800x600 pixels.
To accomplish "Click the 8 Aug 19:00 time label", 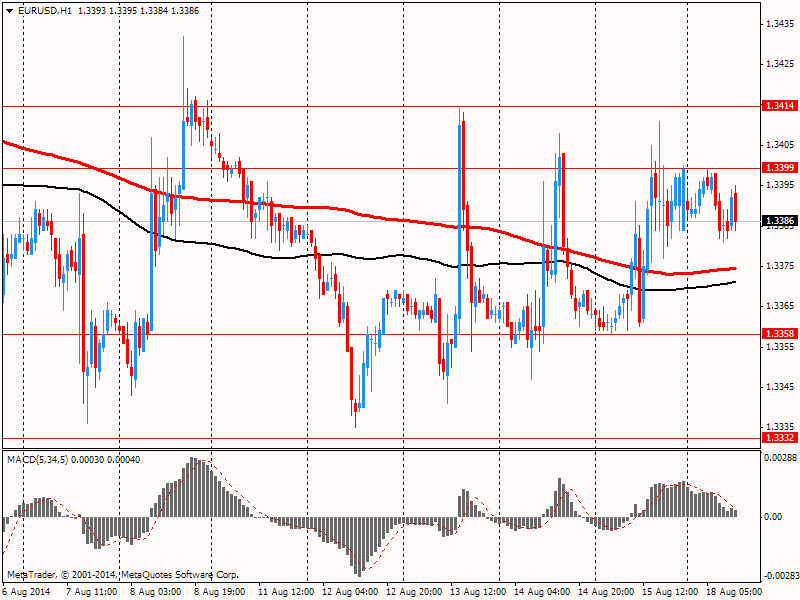I will (218, 592).
